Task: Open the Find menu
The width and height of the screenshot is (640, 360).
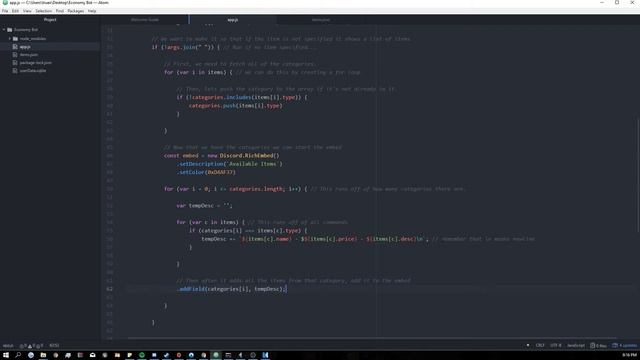Action: point(60,11)
